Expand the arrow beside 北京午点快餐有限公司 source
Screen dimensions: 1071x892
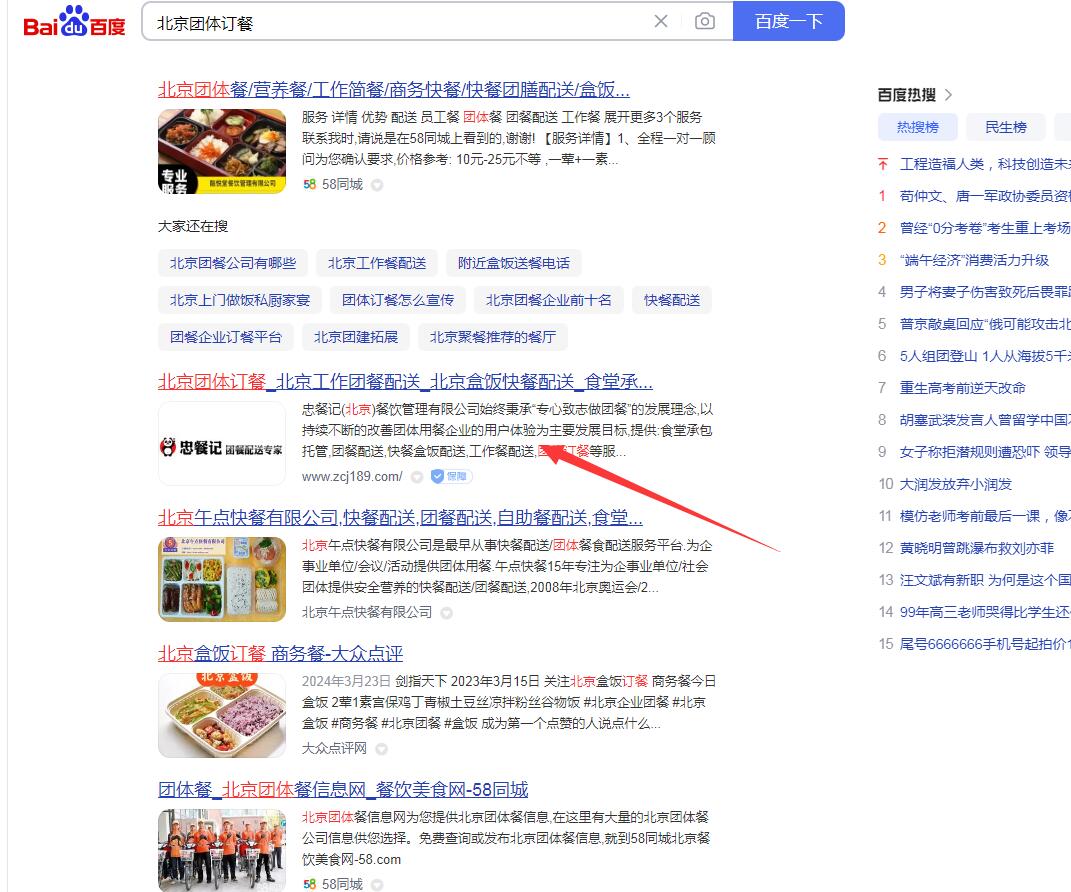coord(447,612)
